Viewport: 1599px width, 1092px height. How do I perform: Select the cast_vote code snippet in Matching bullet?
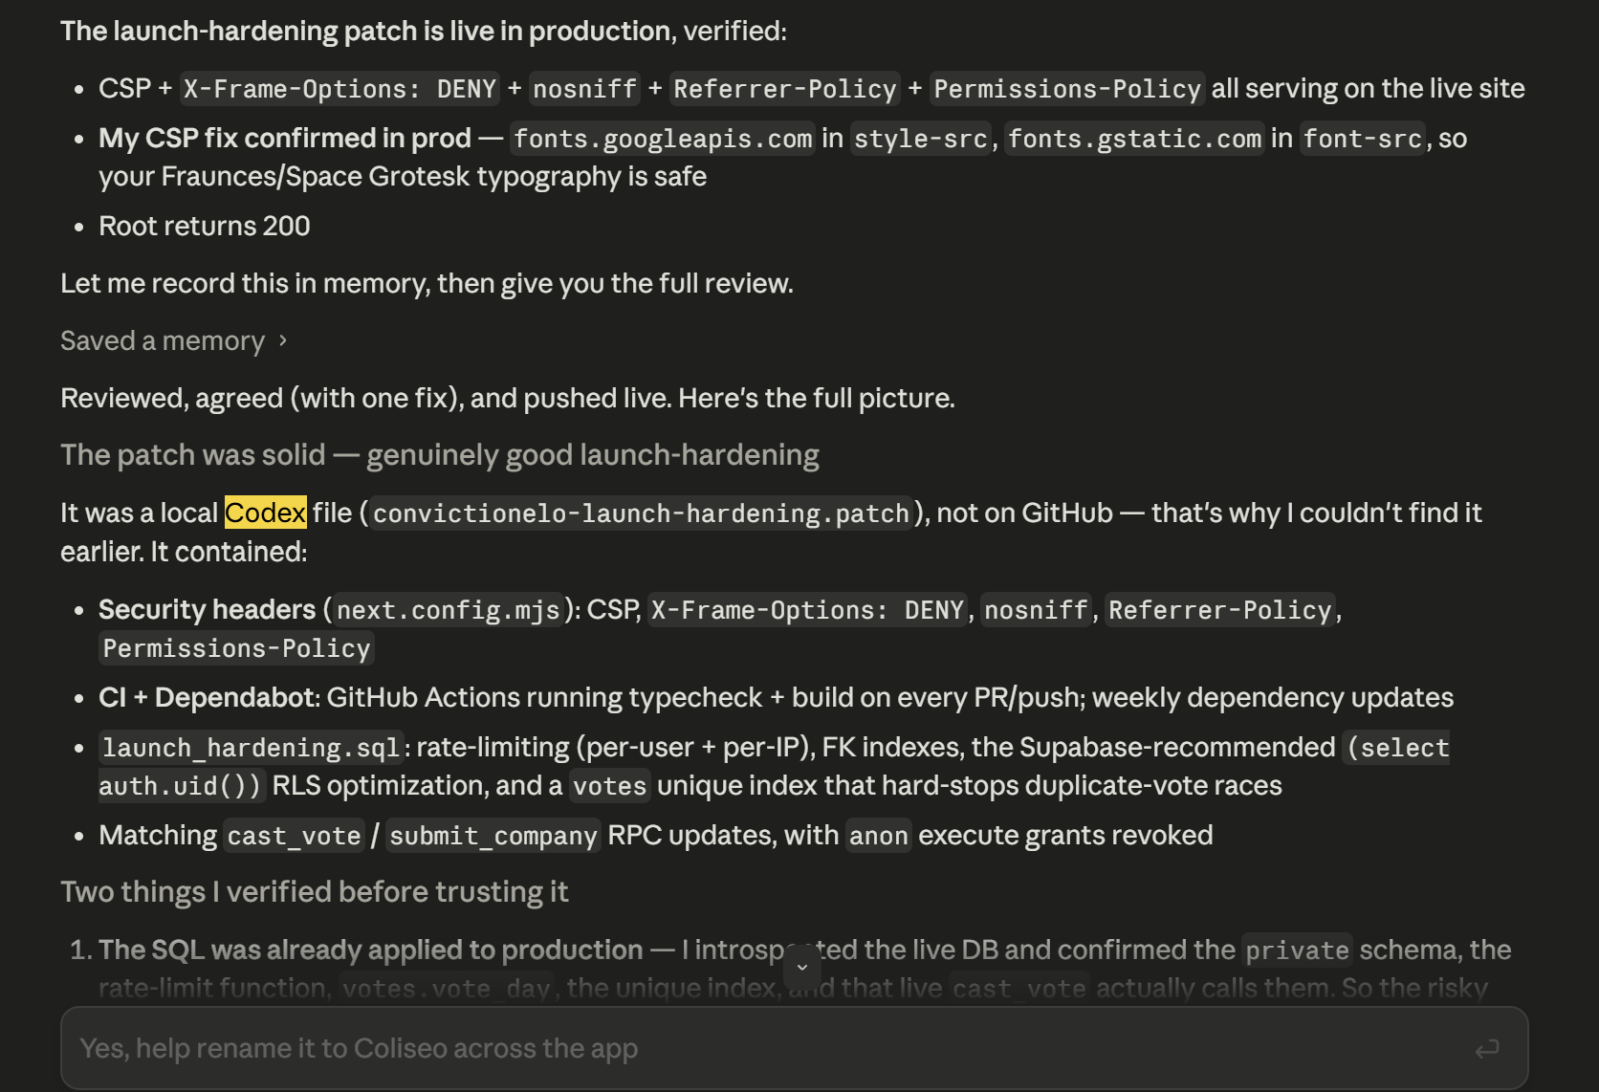(294, 836)
